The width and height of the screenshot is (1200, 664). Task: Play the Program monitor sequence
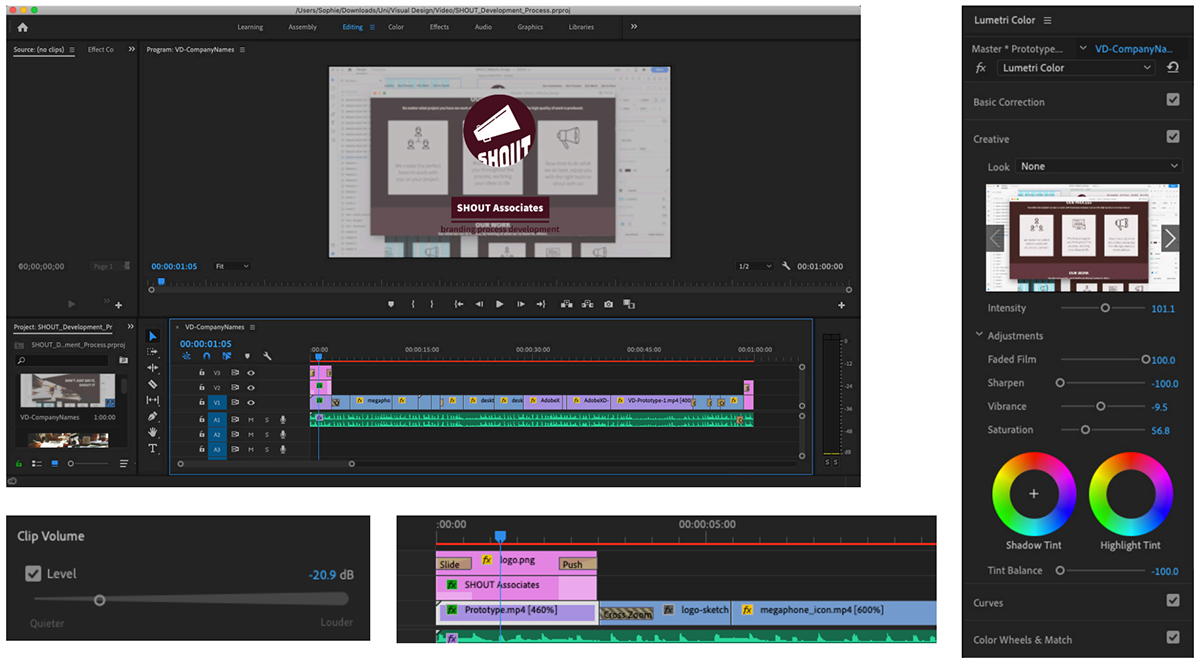click(x=499, y=304)
